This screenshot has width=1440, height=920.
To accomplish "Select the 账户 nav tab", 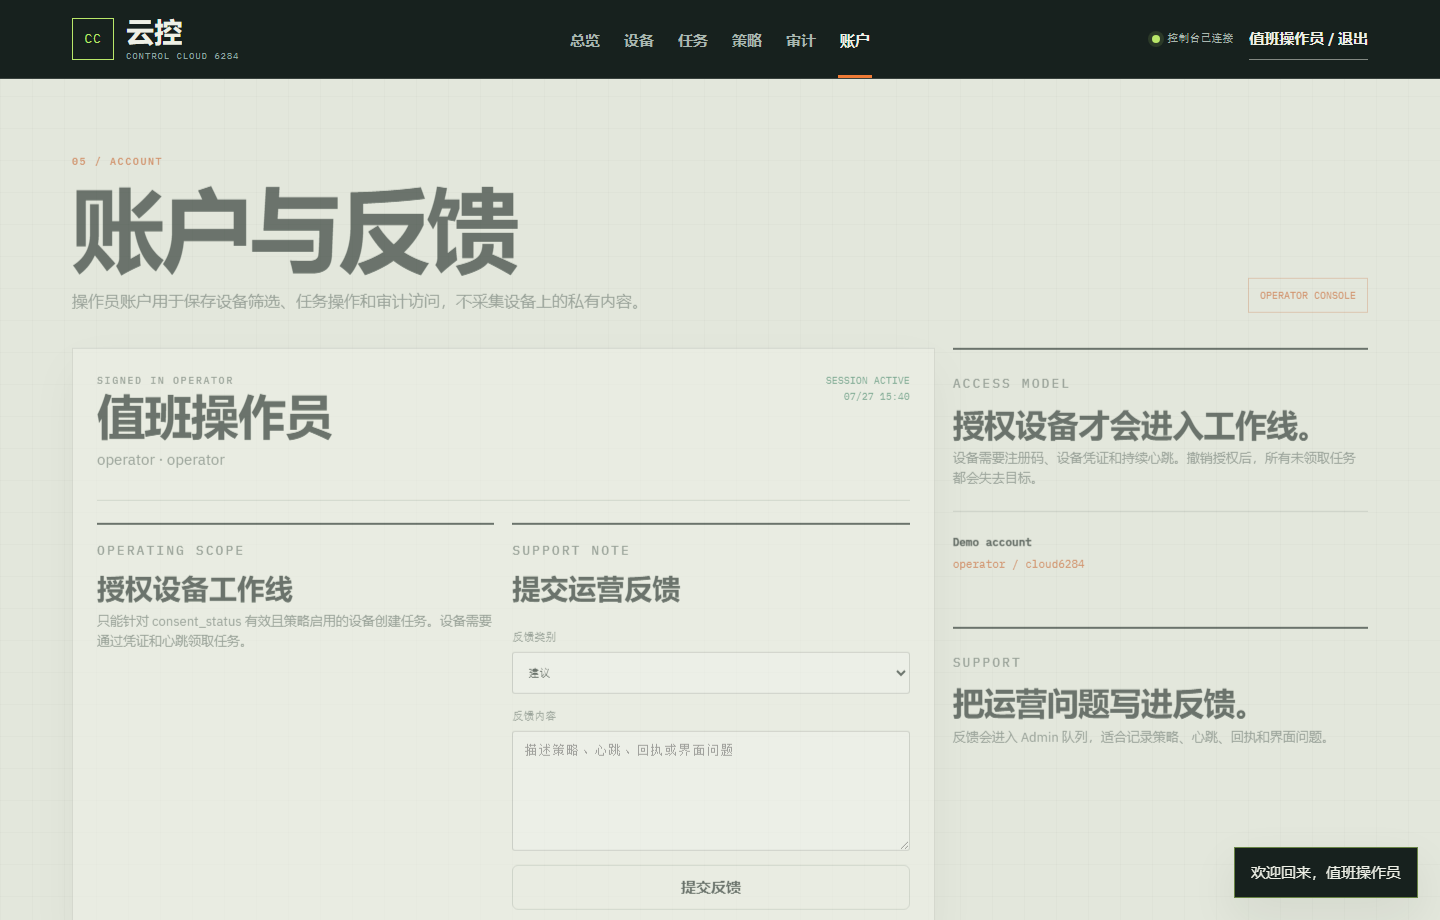I will 855,40.
